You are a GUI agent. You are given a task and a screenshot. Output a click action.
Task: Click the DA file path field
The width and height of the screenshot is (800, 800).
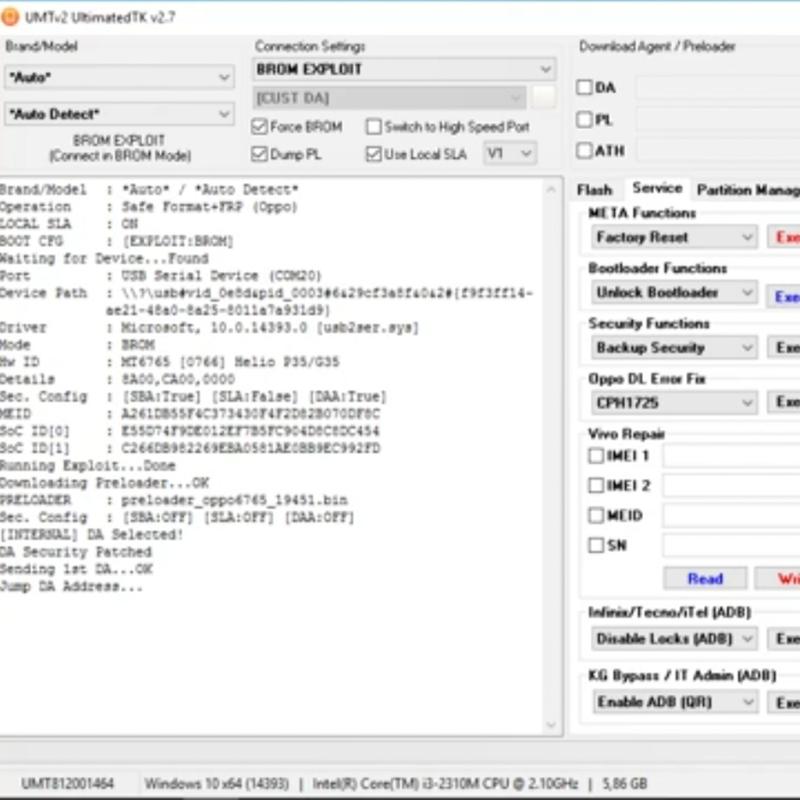coord(718,87)
